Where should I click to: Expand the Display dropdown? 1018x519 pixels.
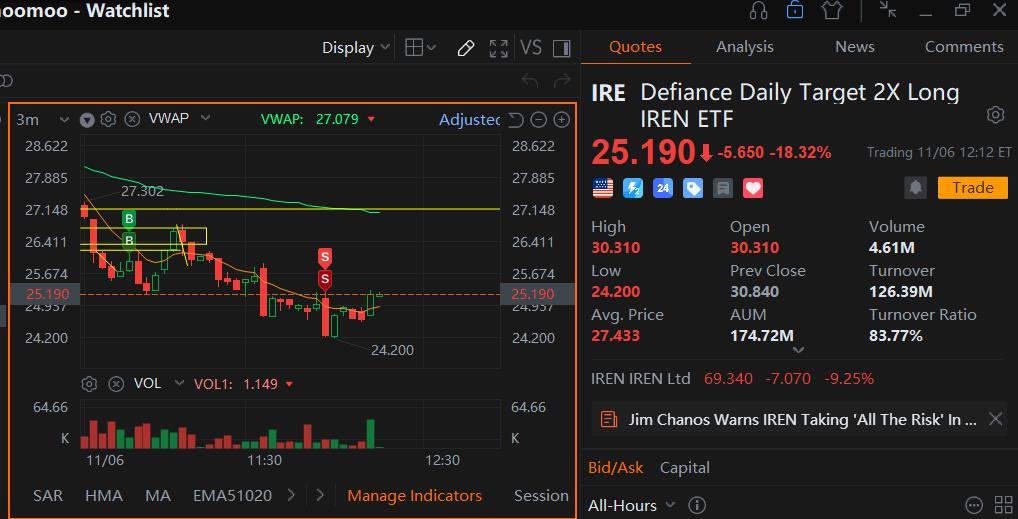coord(356,47)
